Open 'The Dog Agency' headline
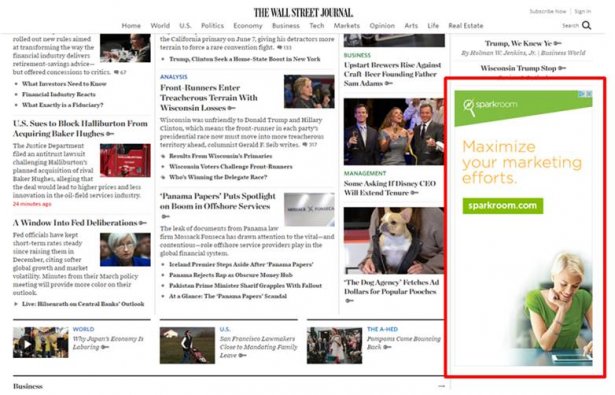Image resolution: width=615 pixels, height=395 pixels. point(391,287)
